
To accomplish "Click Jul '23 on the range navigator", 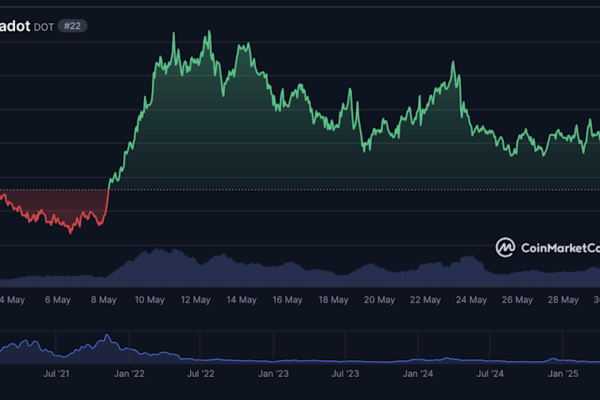I will click(345, 374).
